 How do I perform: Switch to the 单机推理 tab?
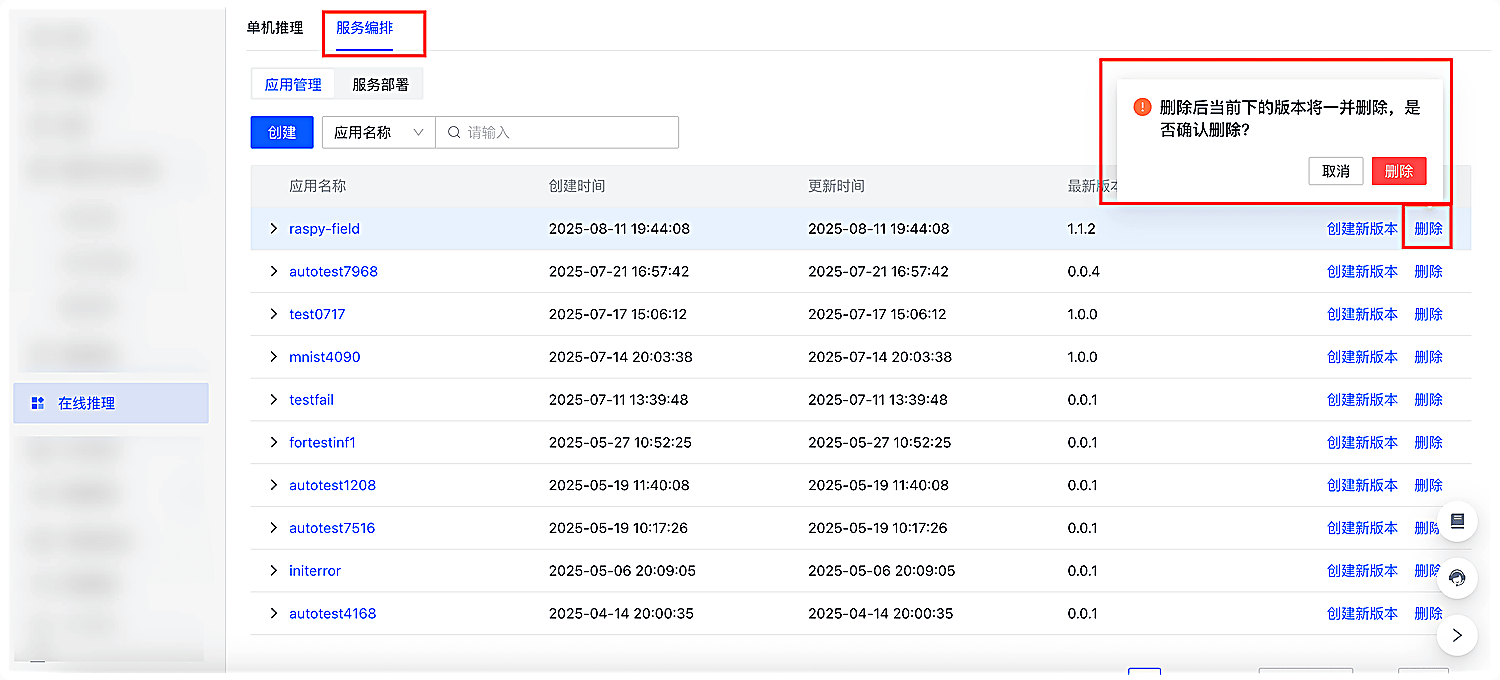275,28
